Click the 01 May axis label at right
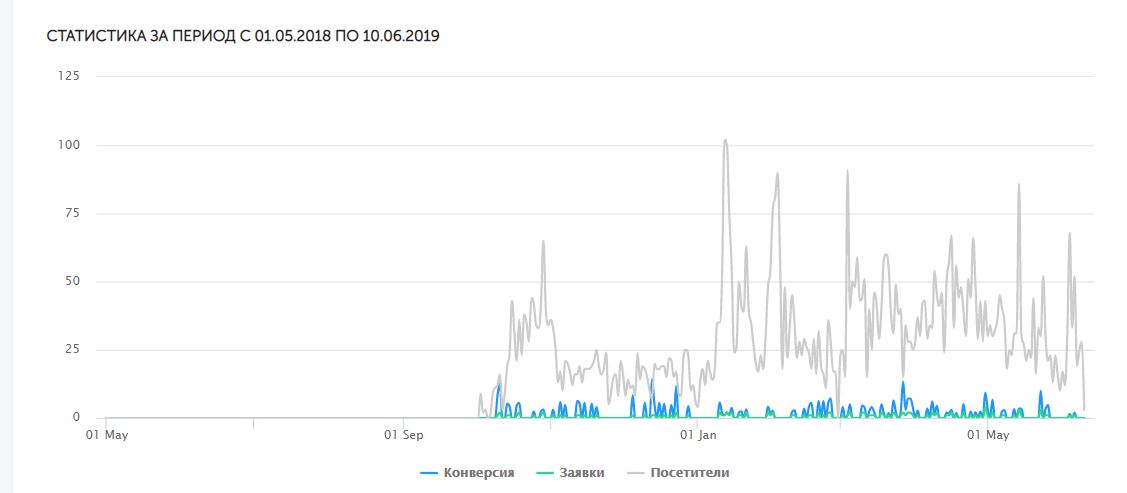The image size is (1127, 493). coord(988,436)
